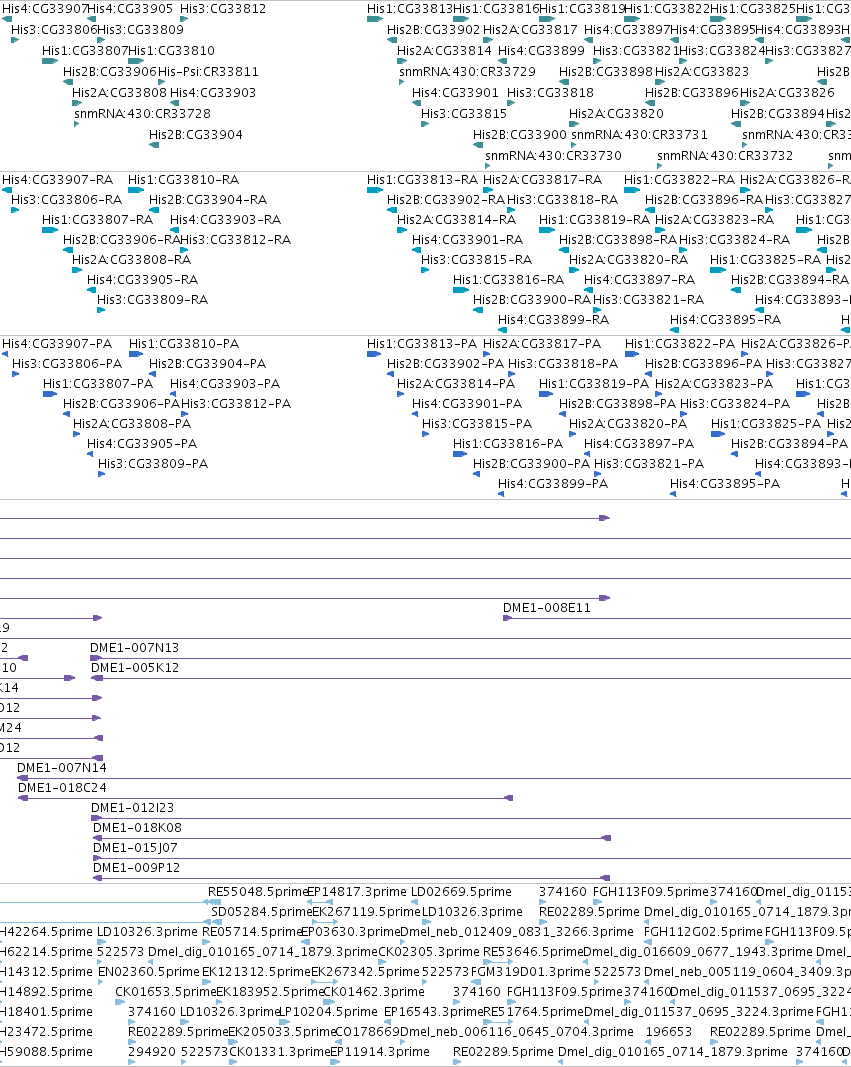Screen dimensions: 851x1067
Task: Click snmRNA:430:CR33729 label
Action: [467, 71]
